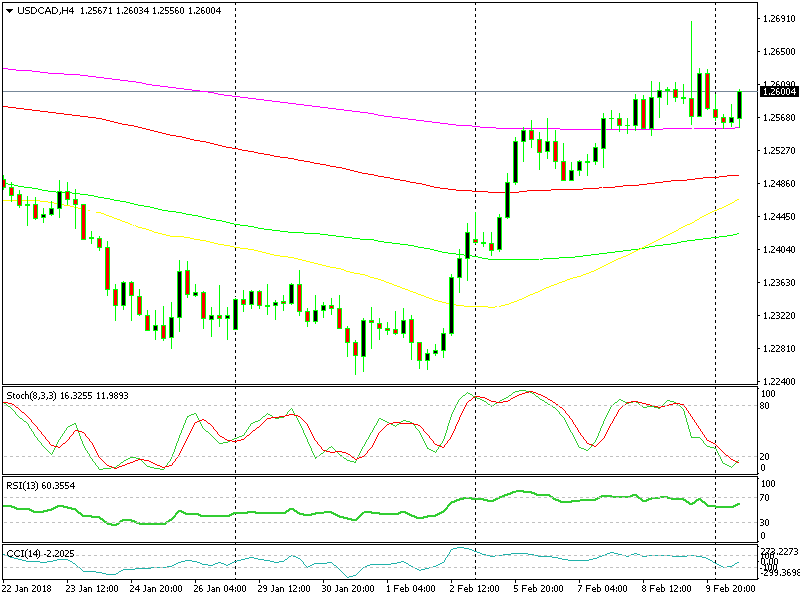Click the 1.22400 price scale value
This screenshot has width=800, height=600.
click(x=779, y=382)
